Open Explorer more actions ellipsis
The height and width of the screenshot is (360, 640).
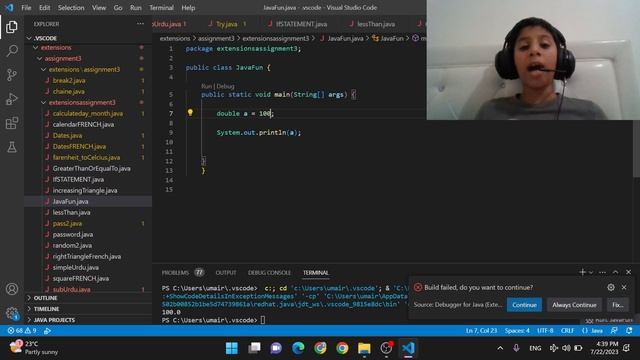(140, 24)
